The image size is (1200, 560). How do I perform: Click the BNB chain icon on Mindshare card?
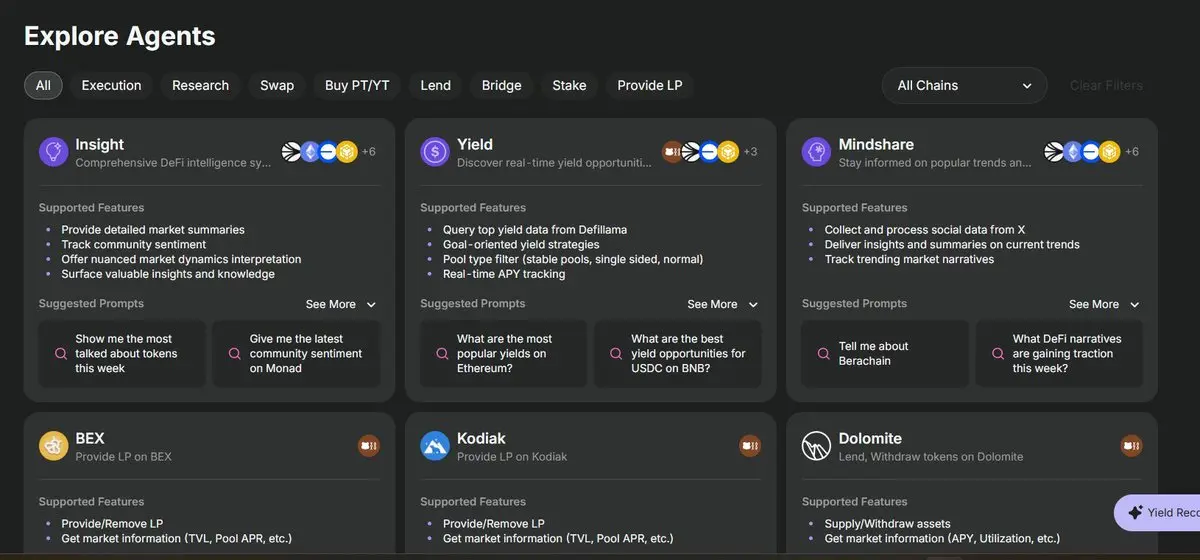1109,152
